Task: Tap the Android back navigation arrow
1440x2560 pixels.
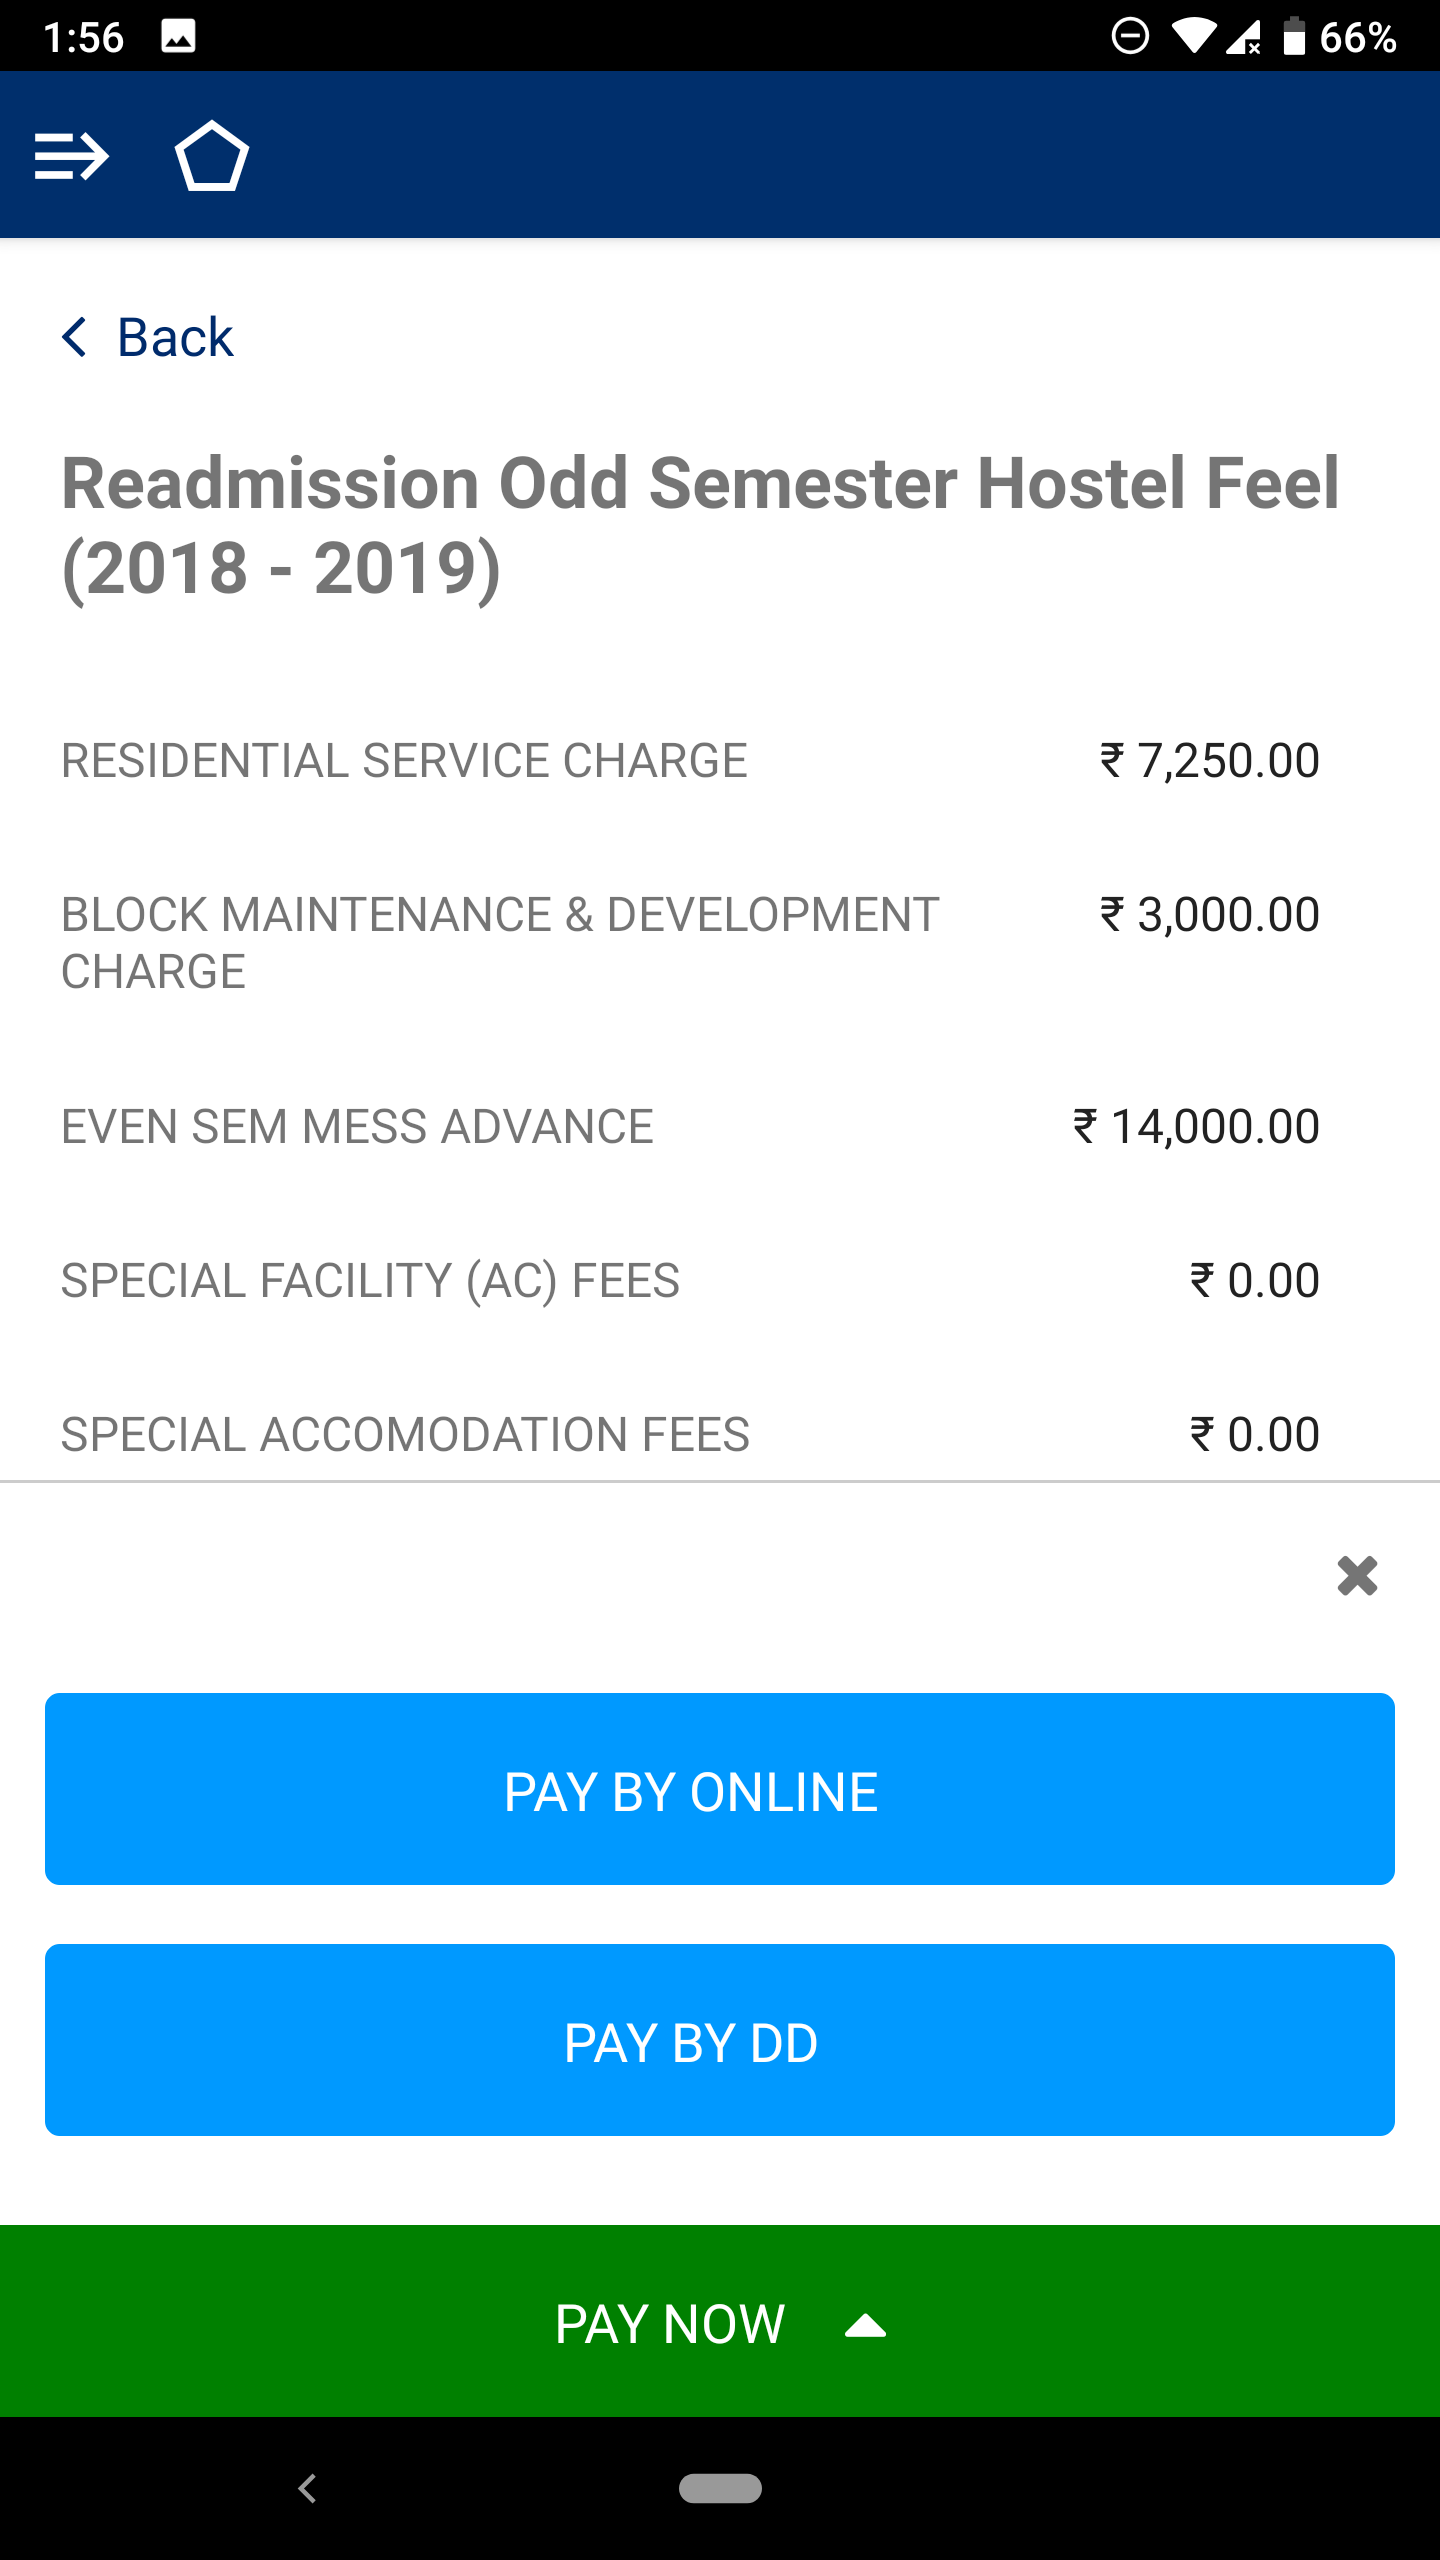Action: [x=308, y=2488]
